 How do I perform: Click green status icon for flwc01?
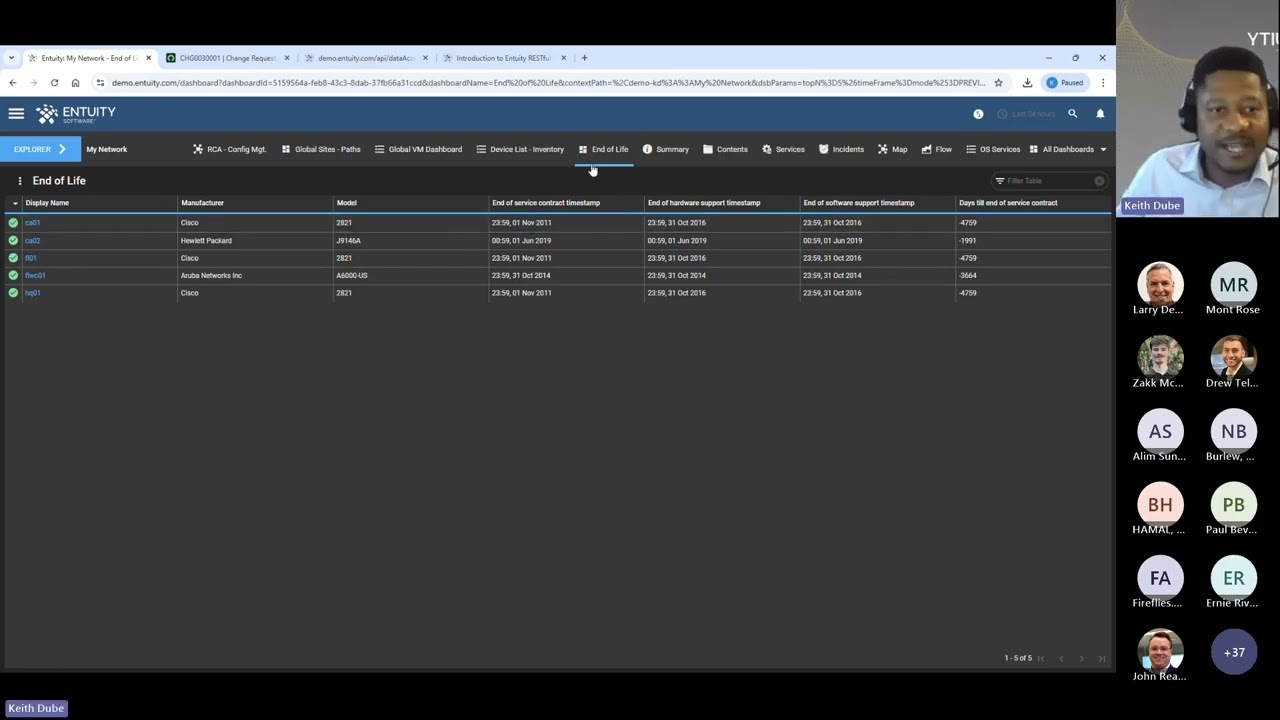[x=13, y=276]
